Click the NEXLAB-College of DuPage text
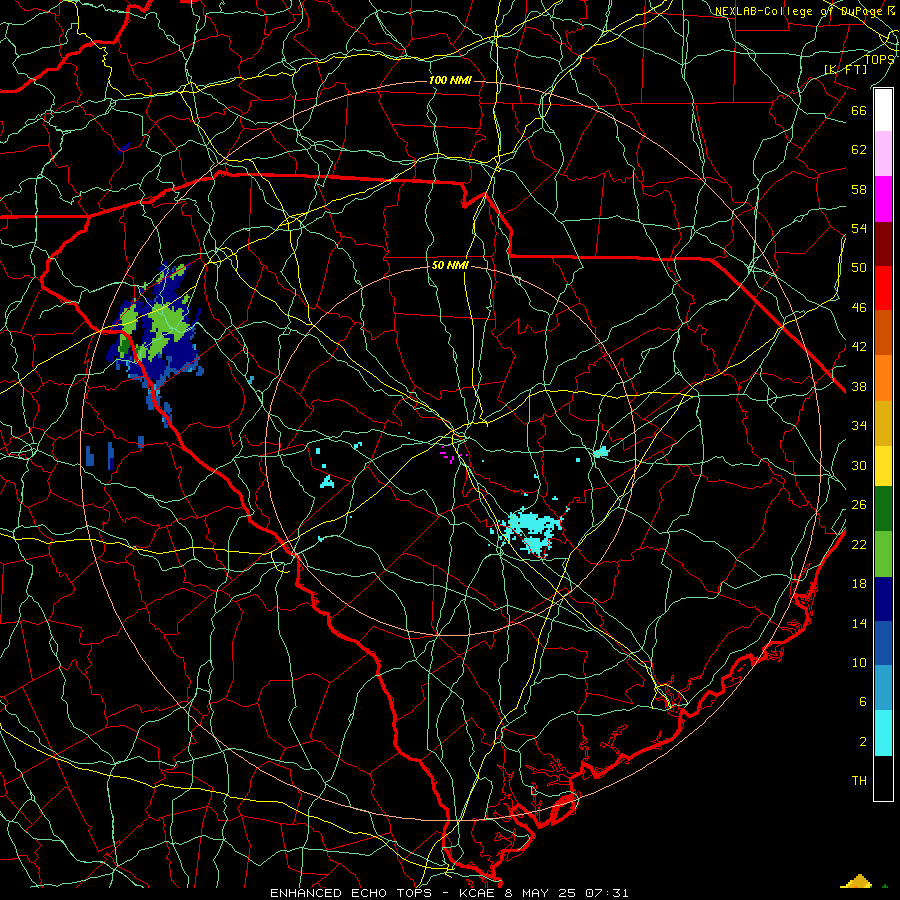This screenshot has height=900, width=900. point(800,11)
